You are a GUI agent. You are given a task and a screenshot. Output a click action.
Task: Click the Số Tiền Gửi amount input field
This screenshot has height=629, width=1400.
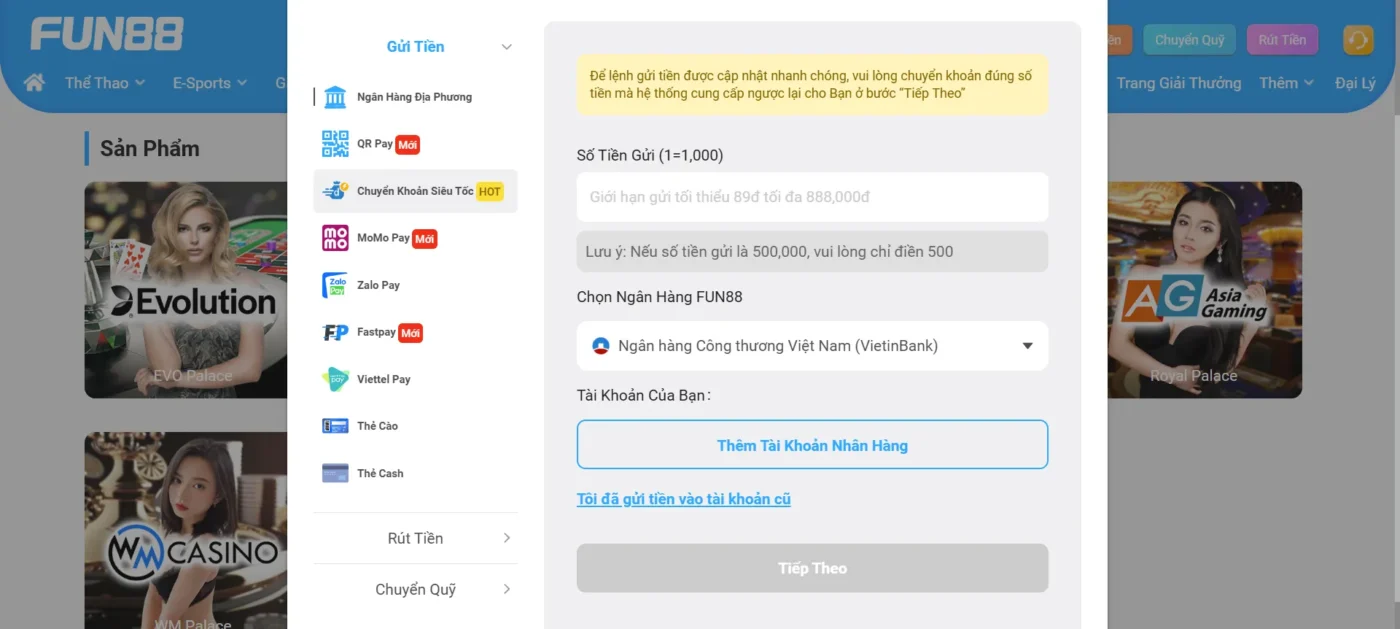pyautogui.click(x=812, y=197)
